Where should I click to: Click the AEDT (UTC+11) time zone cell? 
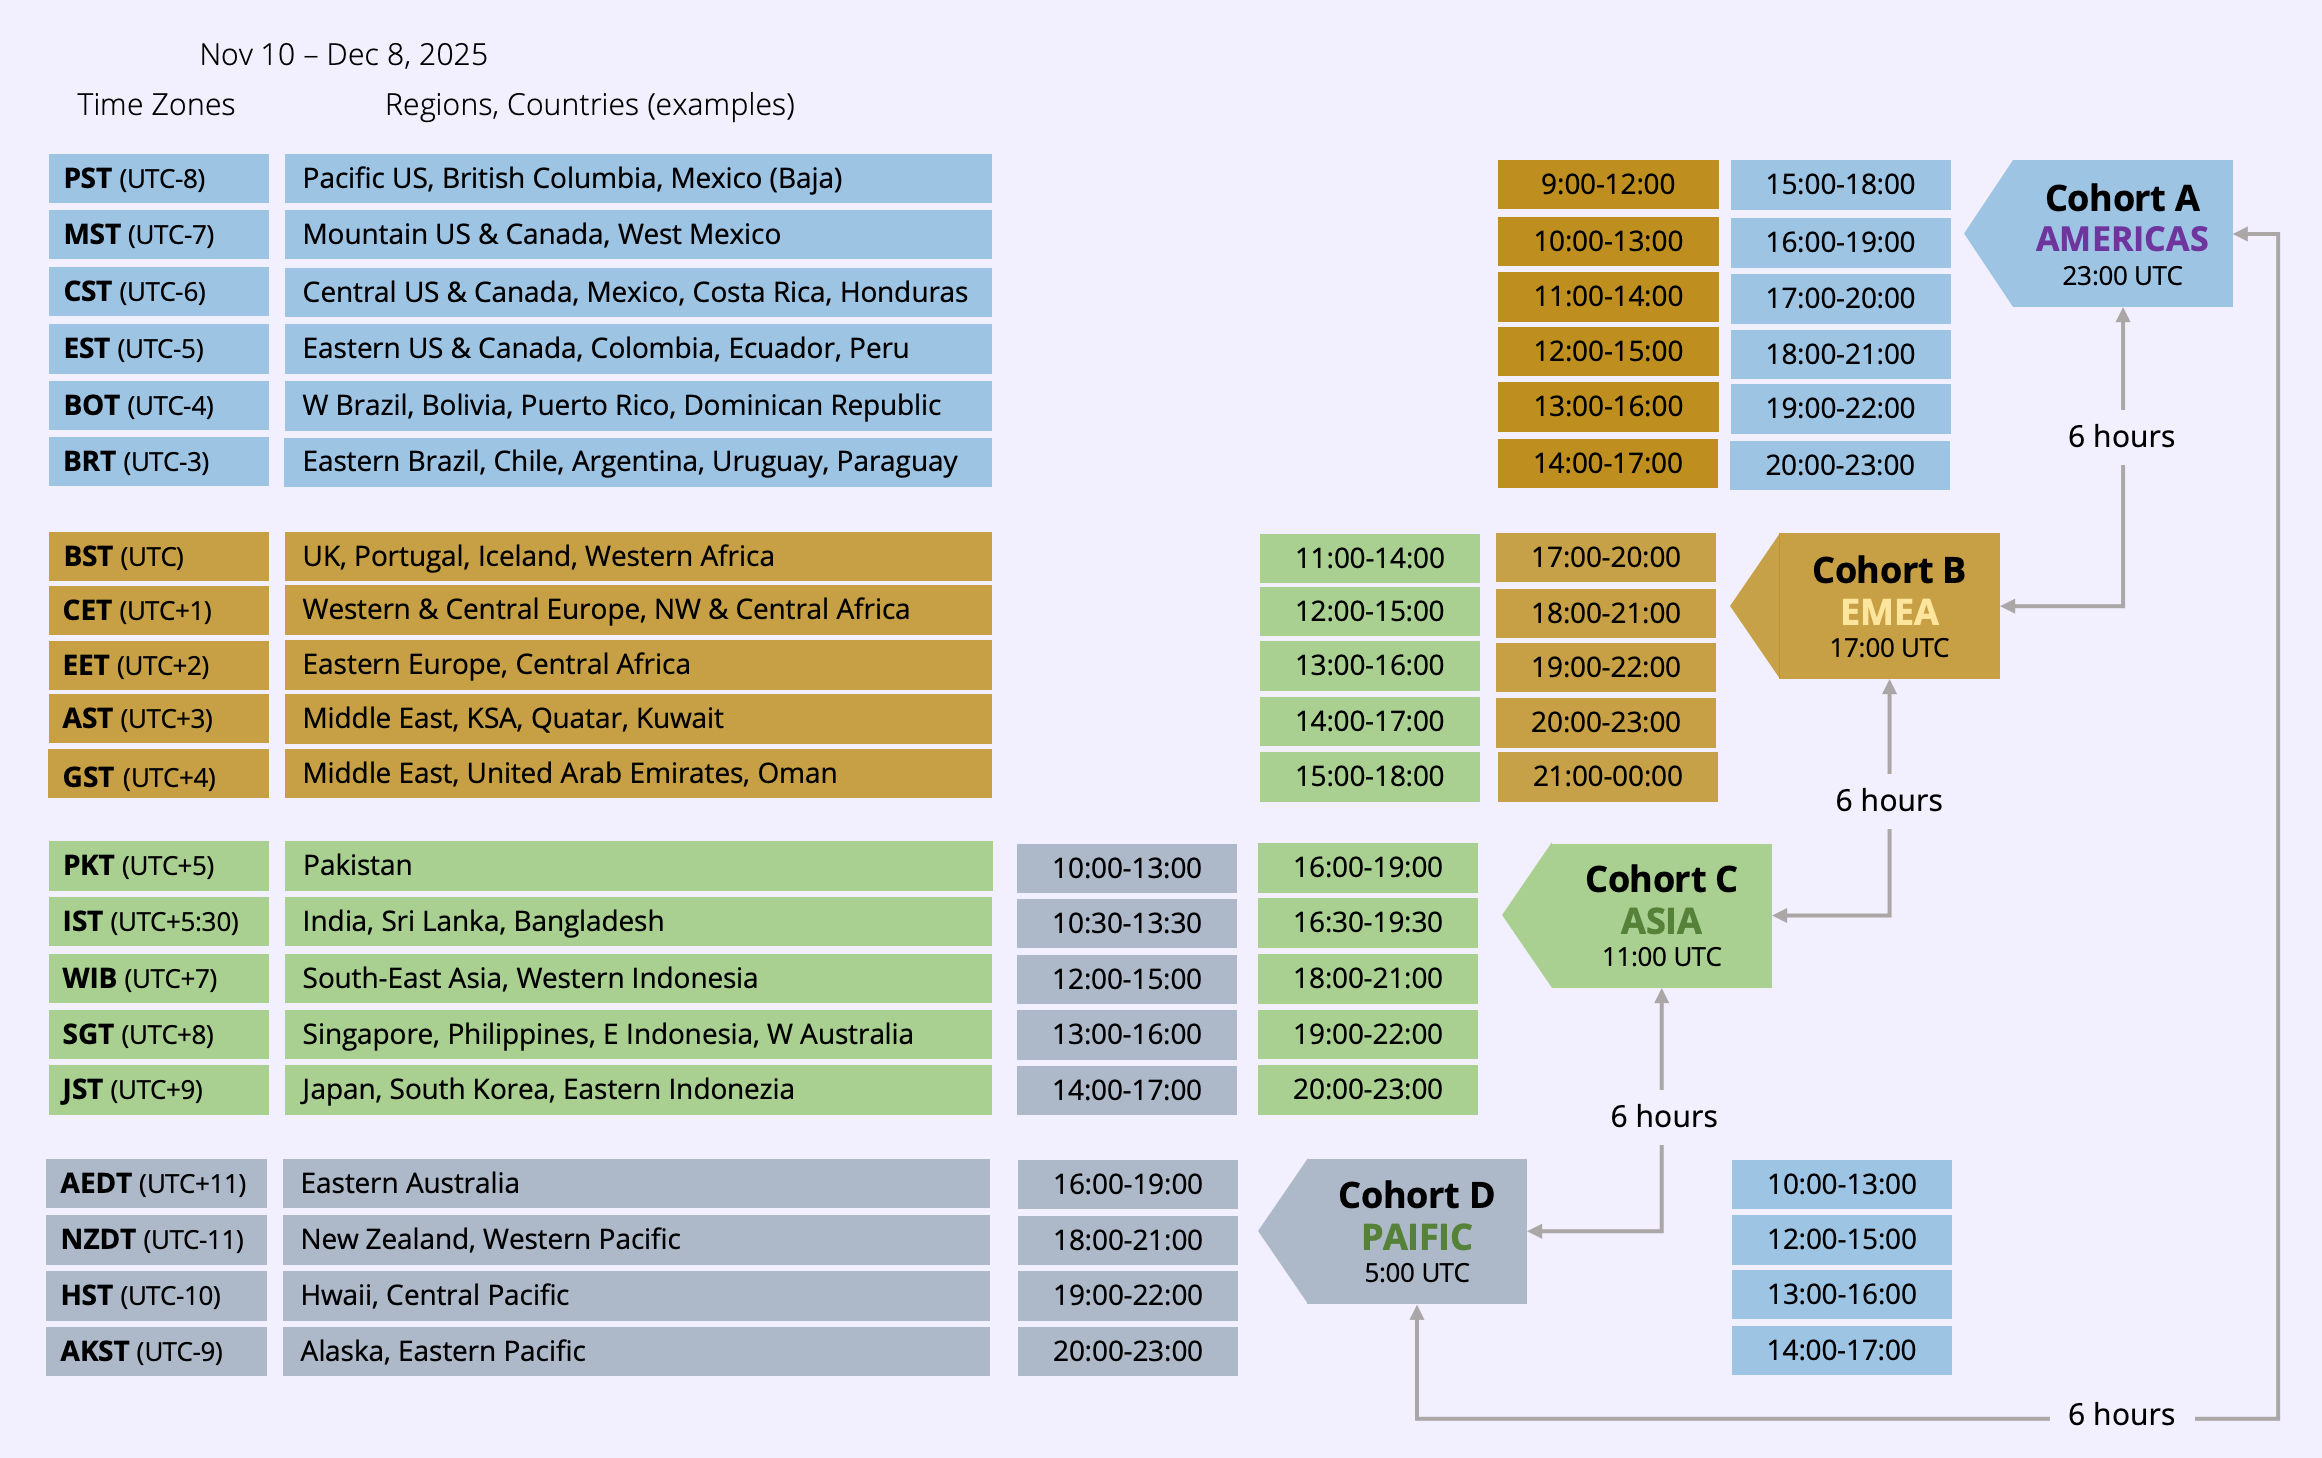click(x=156, y=1184)
